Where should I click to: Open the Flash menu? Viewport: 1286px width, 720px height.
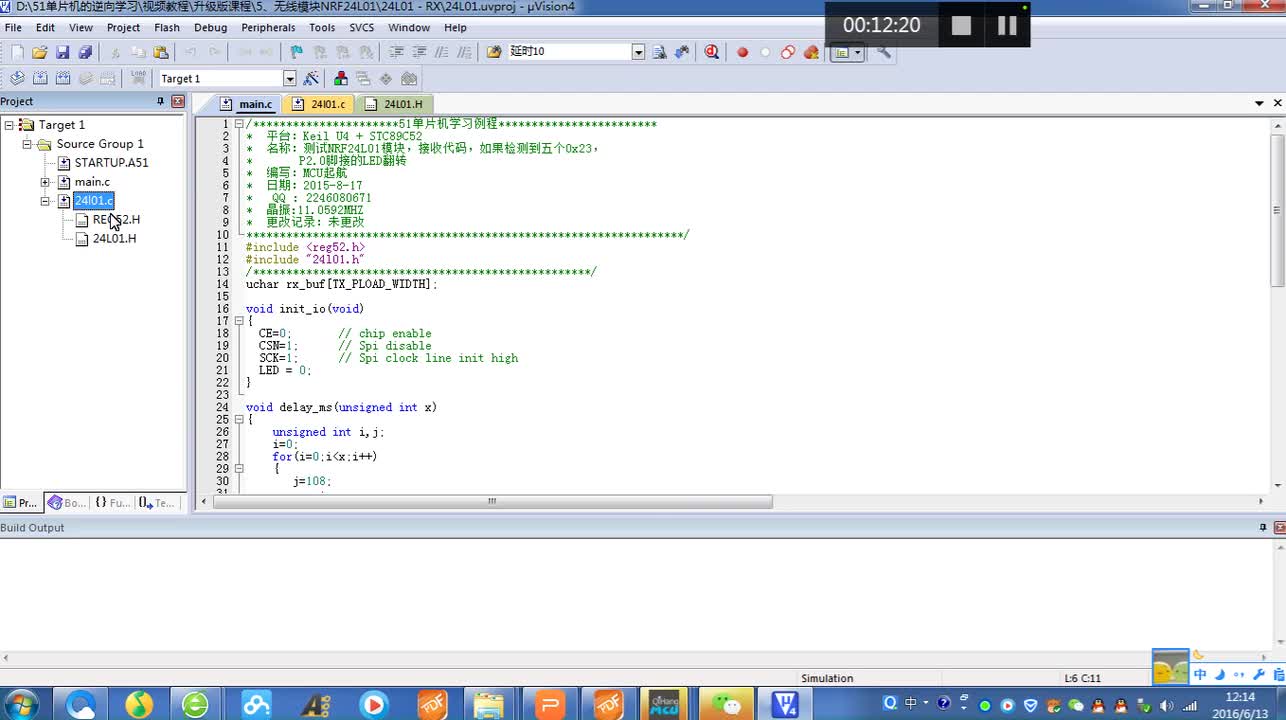167,28
